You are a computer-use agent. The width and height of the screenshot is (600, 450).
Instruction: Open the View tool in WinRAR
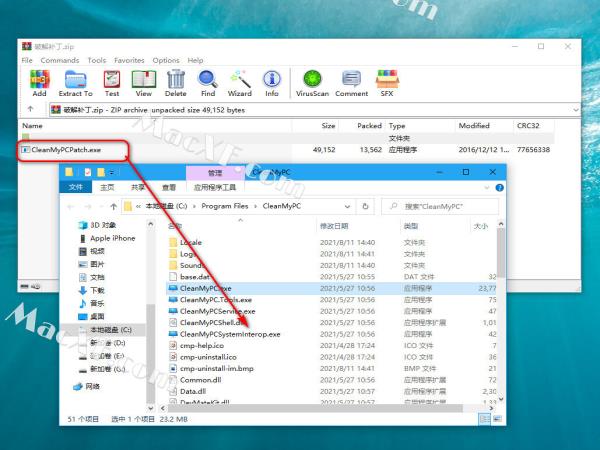point(143,83)
